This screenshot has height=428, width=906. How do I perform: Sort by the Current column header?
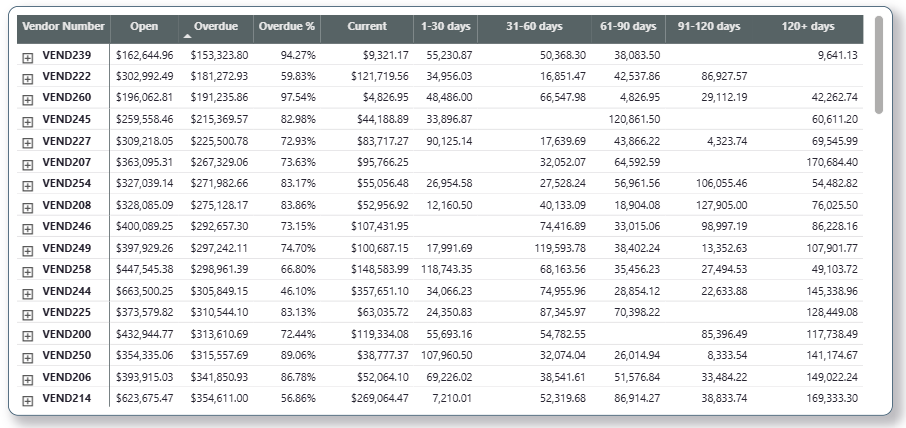pyautogui.click(x=367, y=27)
